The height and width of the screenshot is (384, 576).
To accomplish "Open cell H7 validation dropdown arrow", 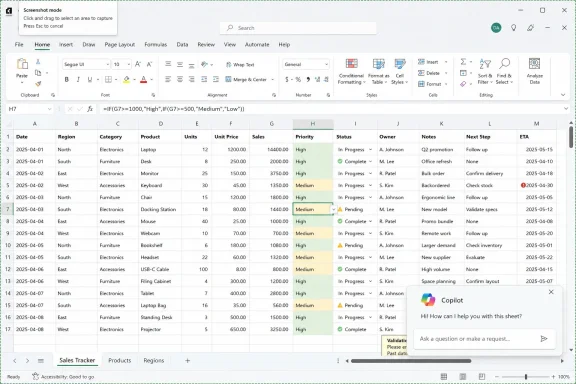I will (x=334, y=209).
